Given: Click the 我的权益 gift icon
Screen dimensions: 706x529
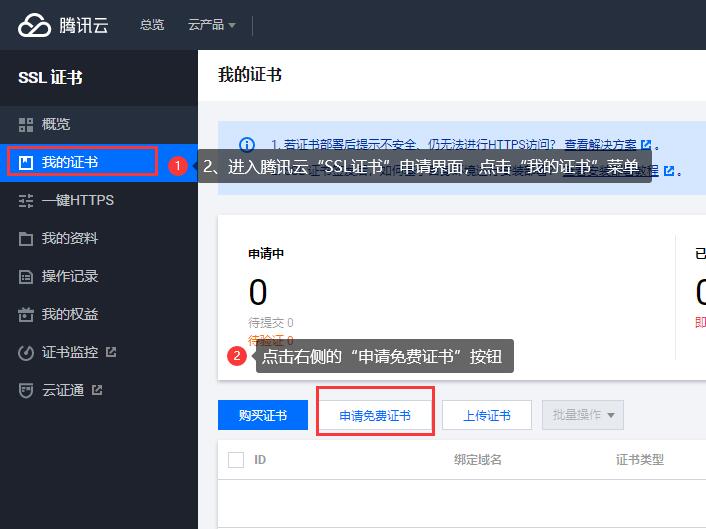Looking at the screenshot, I should [x=26, y=314].
